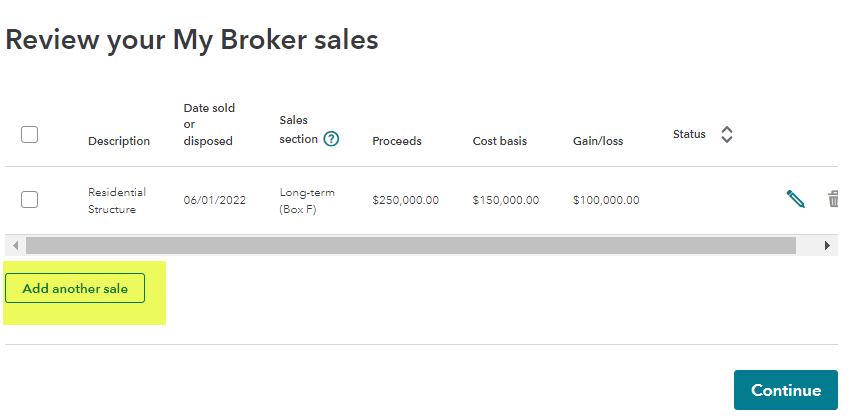
Task: Click the Continue button
Action: (786, 390)
